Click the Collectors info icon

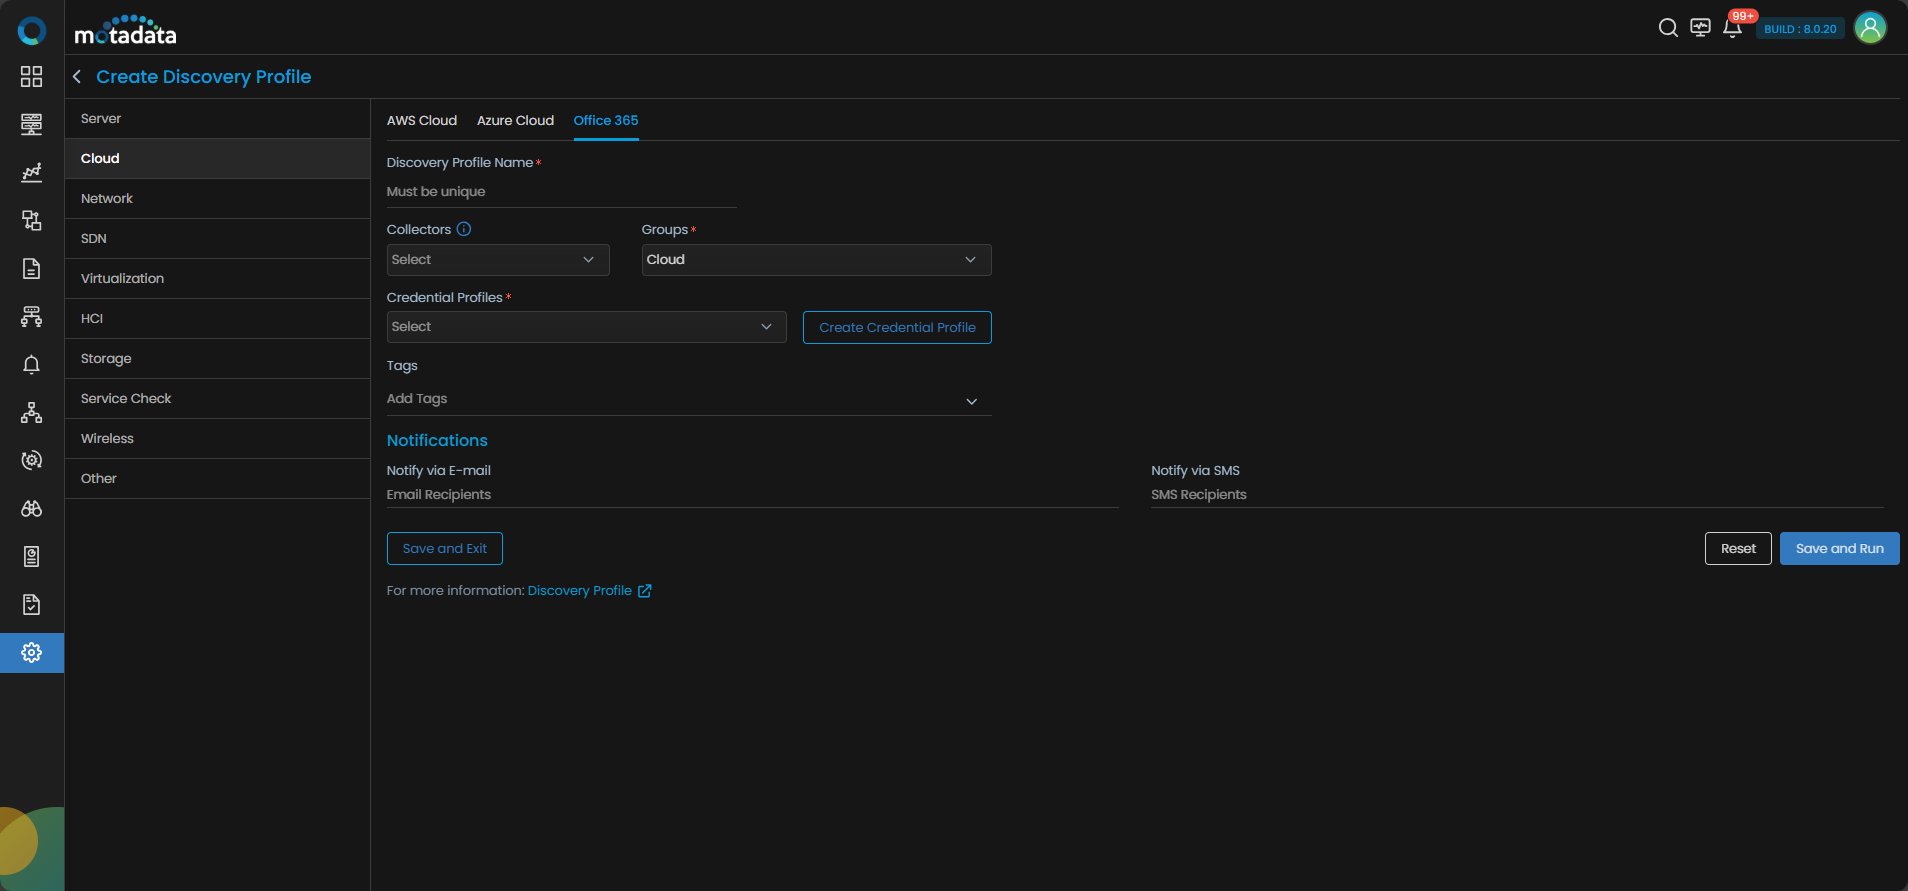coord(464,229)
